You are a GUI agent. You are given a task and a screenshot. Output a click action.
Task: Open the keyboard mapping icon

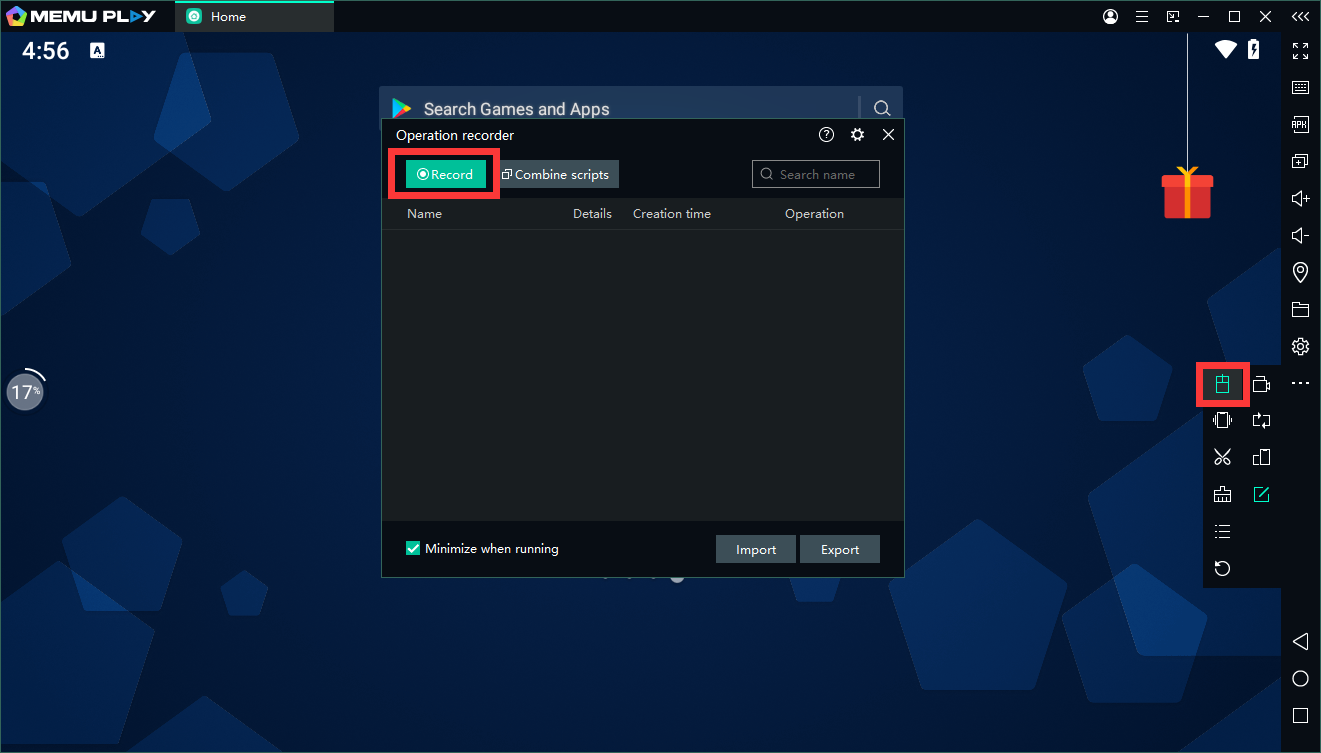[x=1300, y=88]
